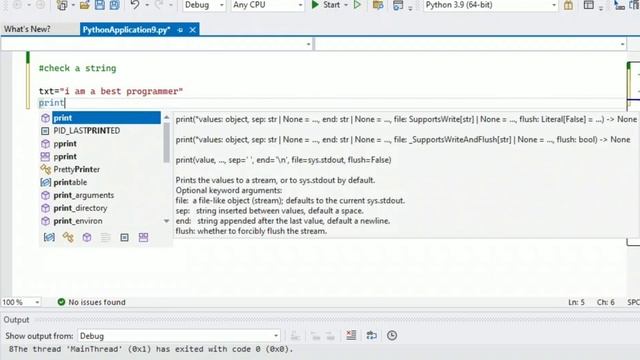Toggle the methods cube filter in completion list
Viewport: 640px width, 360px height.
tap(87, 237)
